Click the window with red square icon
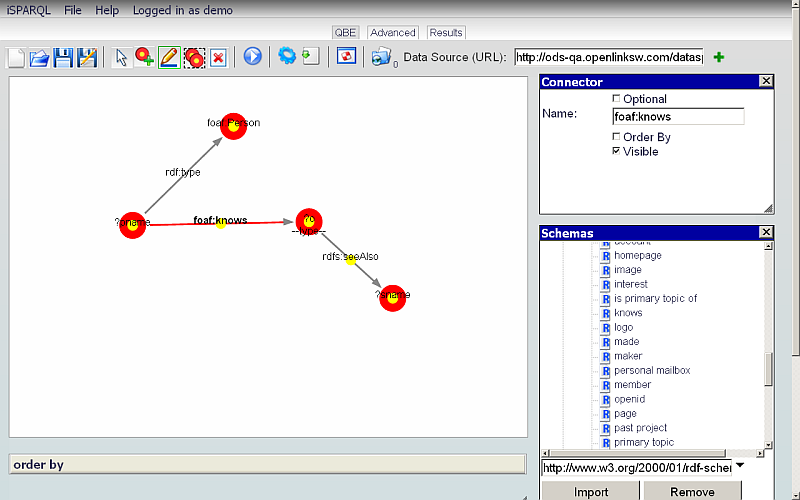Viewport: 800px width, 500px height. click(346, 56)
